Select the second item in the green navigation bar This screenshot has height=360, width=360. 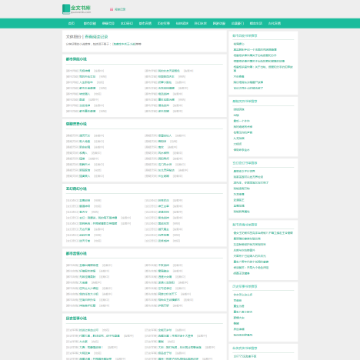pos(90,23)
